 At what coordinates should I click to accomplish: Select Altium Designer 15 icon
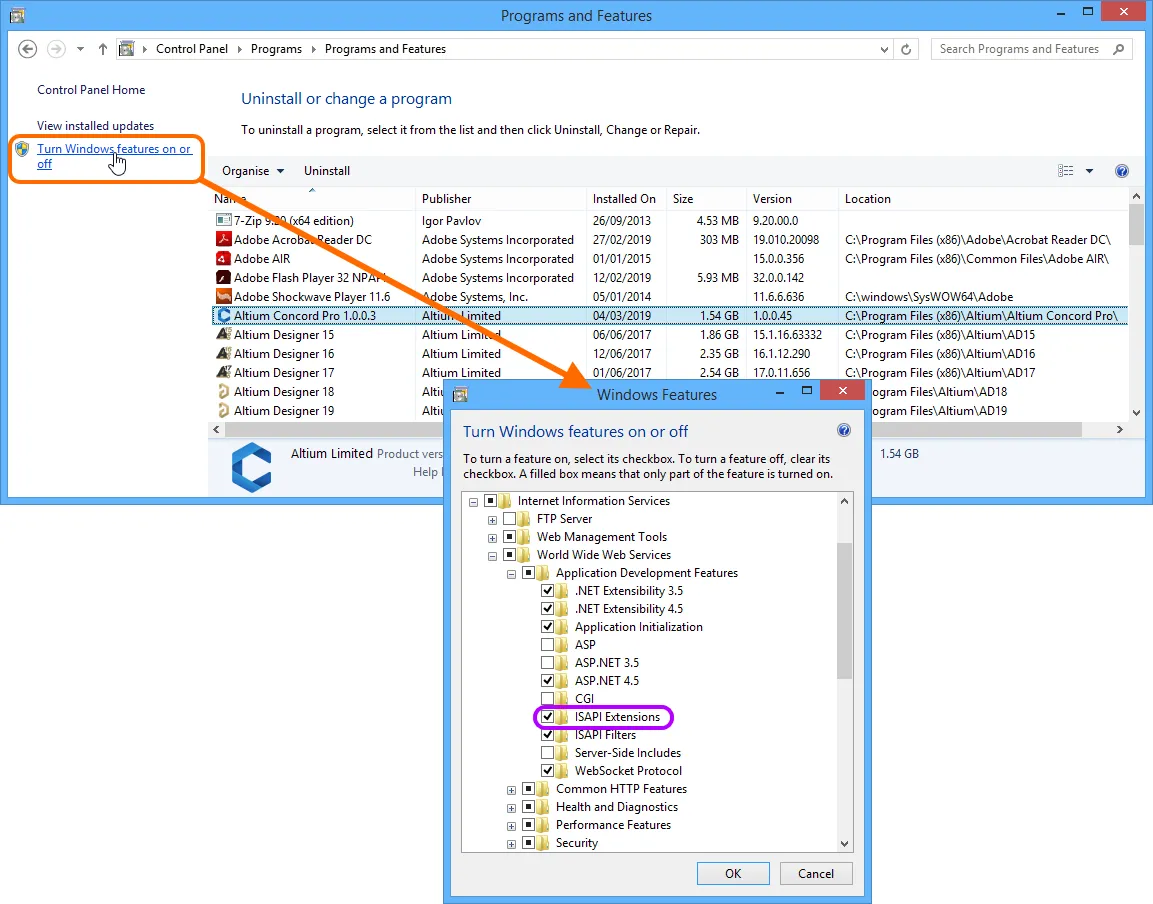pyautogui.click(x=224, y=334)
